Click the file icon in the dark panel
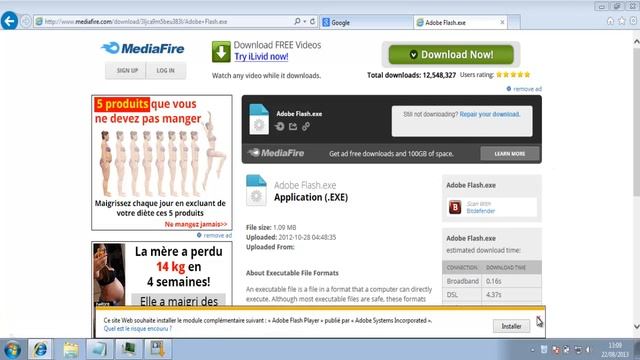Viewport: 640px width, 360px height. (x=259, y=119)
